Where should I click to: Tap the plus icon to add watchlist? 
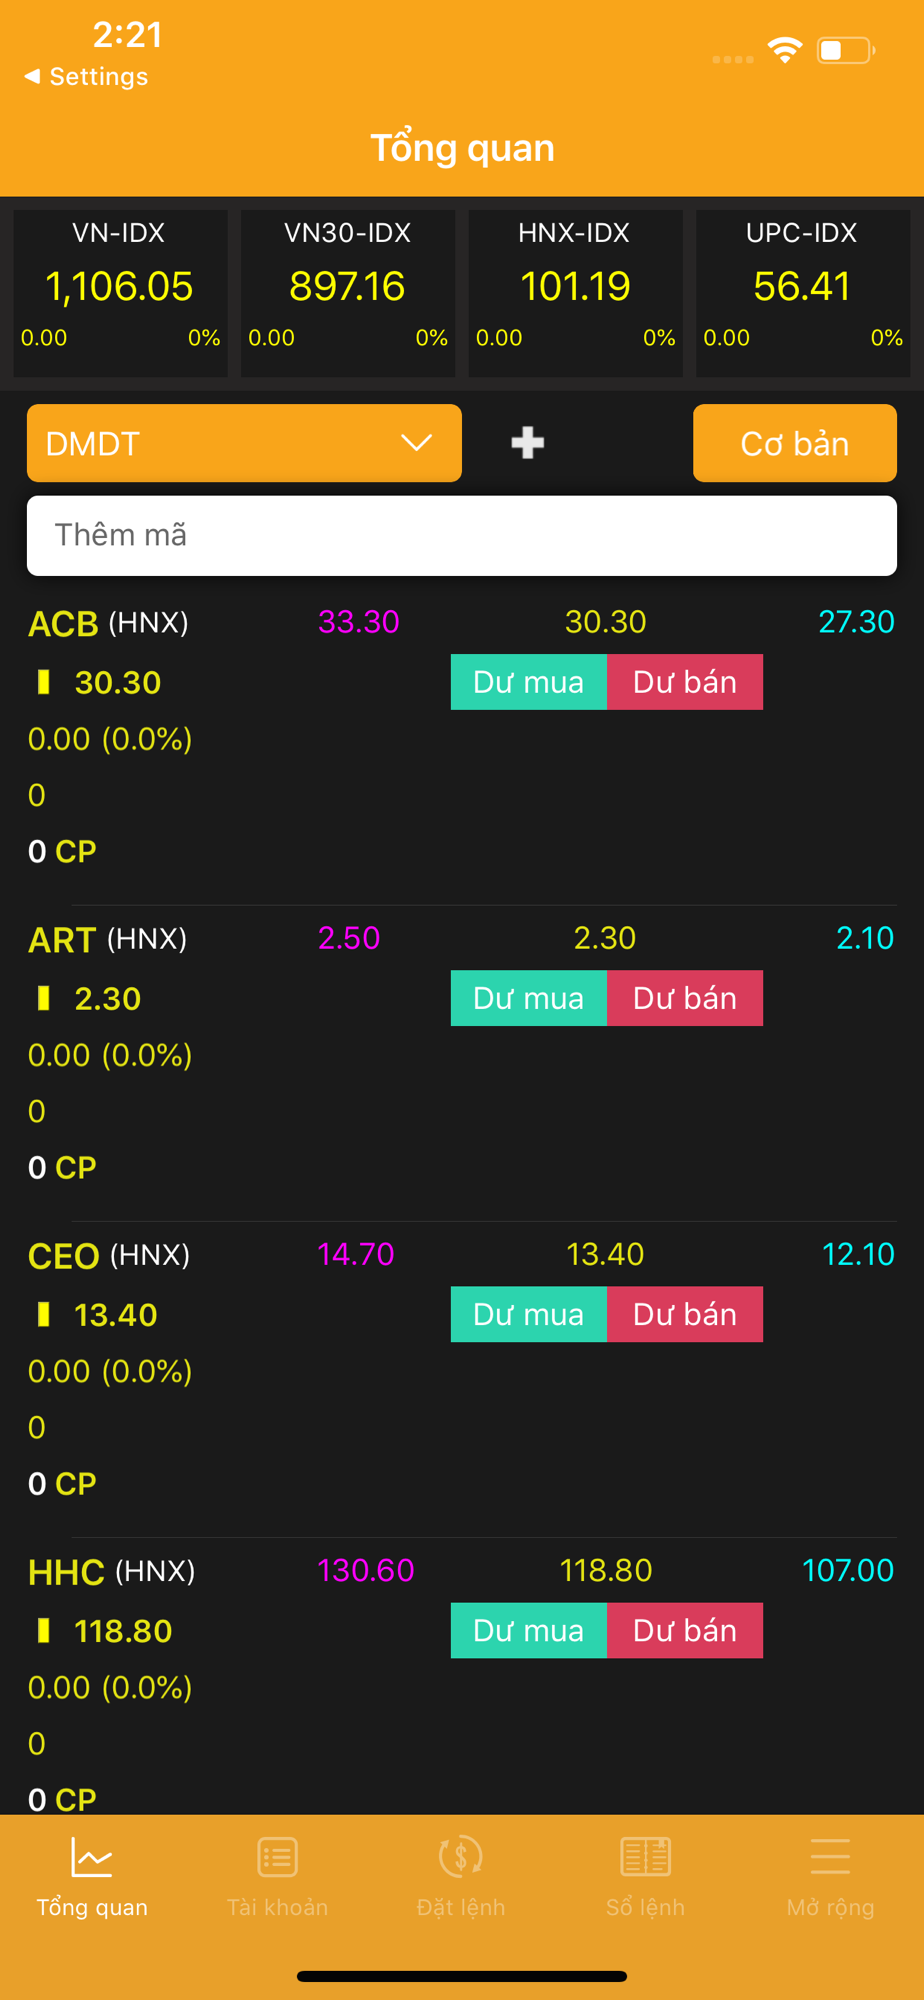[x=527, y=443]
